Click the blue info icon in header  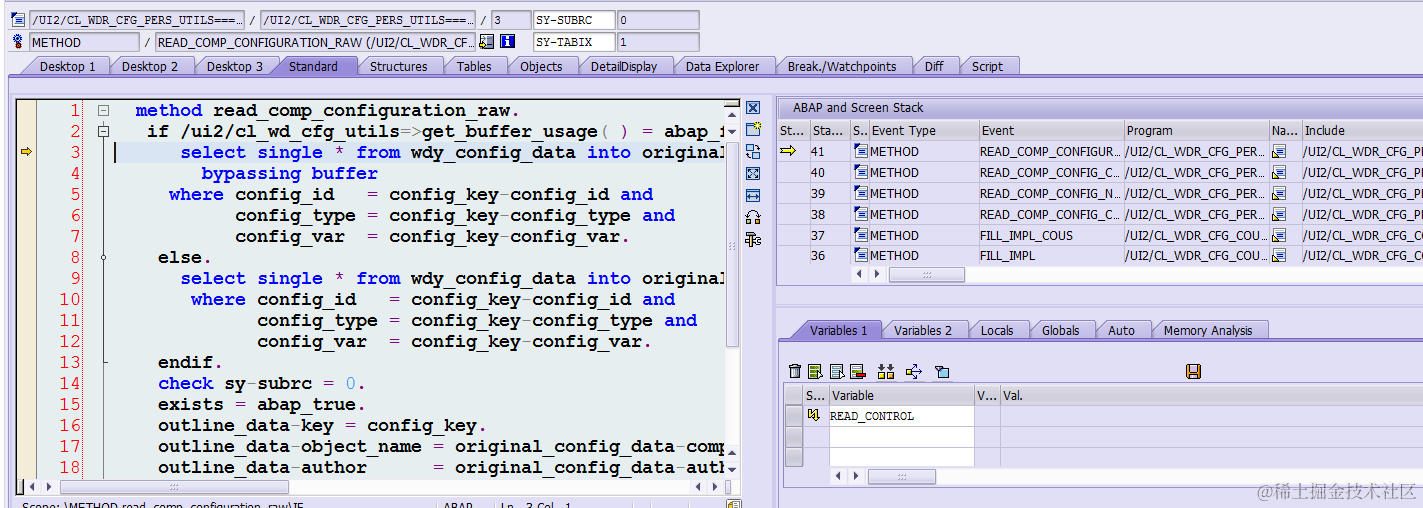point(507,42)
